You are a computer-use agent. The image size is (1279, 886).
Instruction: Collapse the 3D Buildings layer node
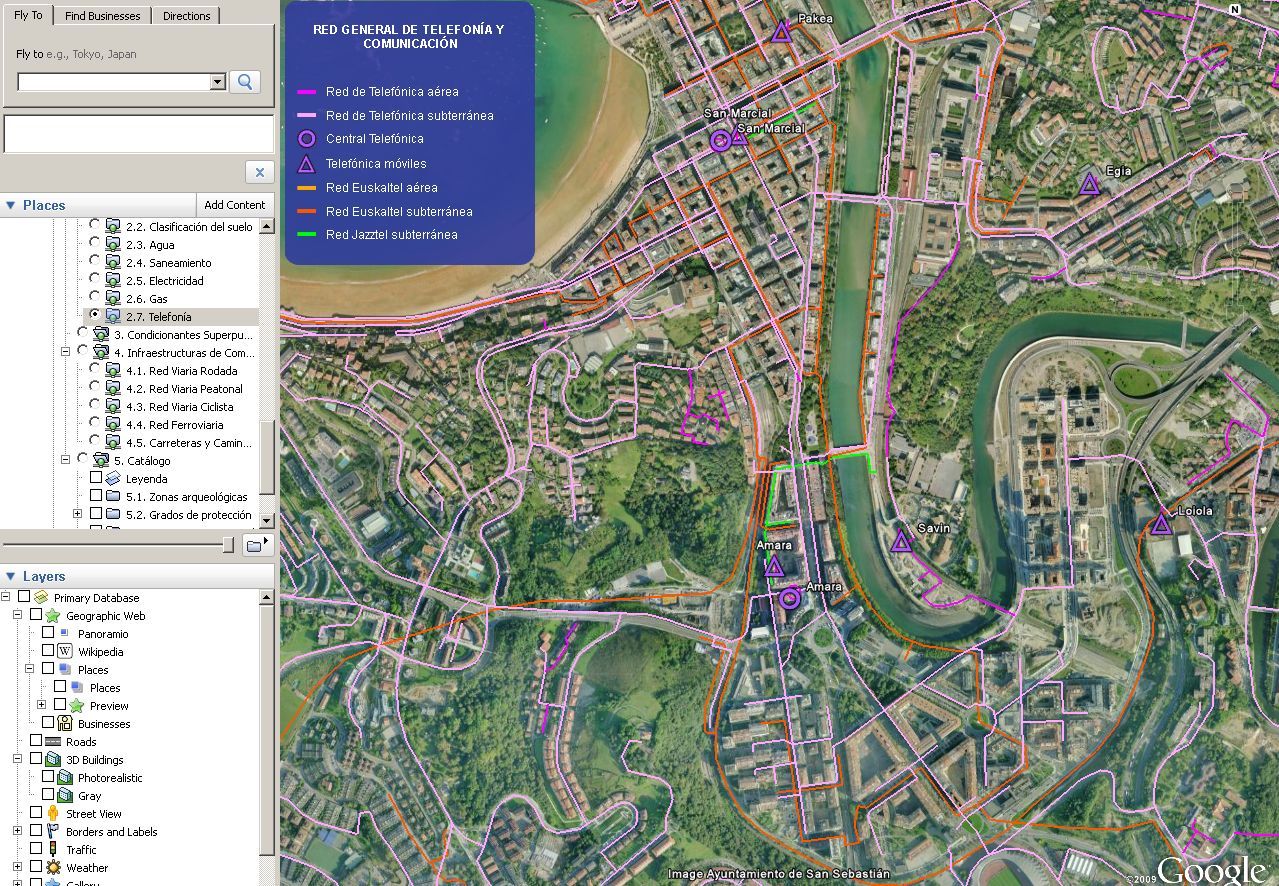[x=18, y=760]
